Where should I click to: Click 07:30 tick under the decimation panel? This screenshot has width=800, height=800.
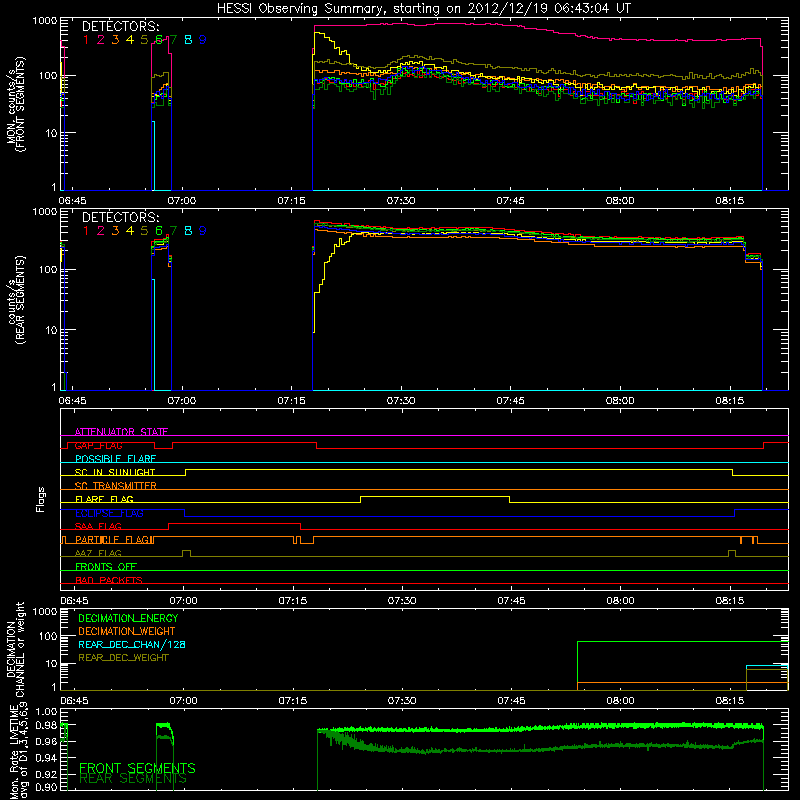click(402, 701)
